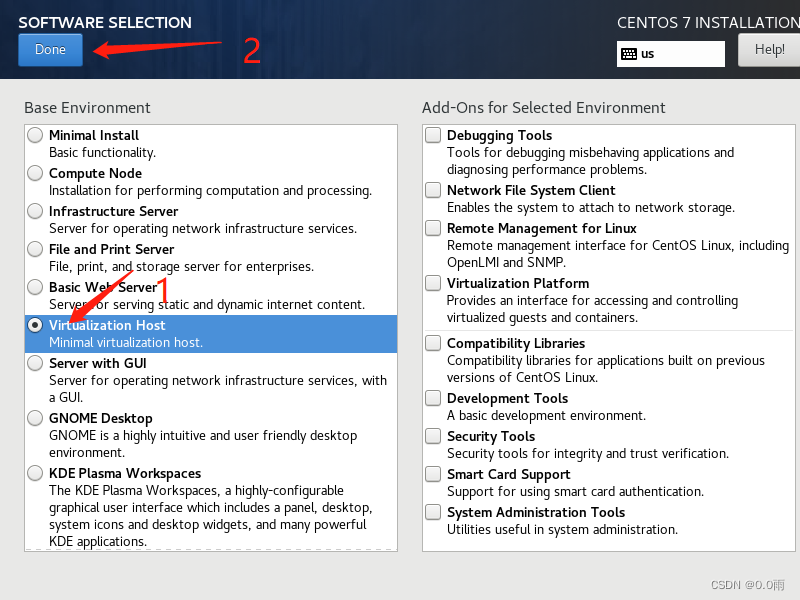Image resolution: width=800 pixels, height=600 pixels.
Task: Click the keyboard layout icon
Action: pyautogui.click(x=629, y=54)
